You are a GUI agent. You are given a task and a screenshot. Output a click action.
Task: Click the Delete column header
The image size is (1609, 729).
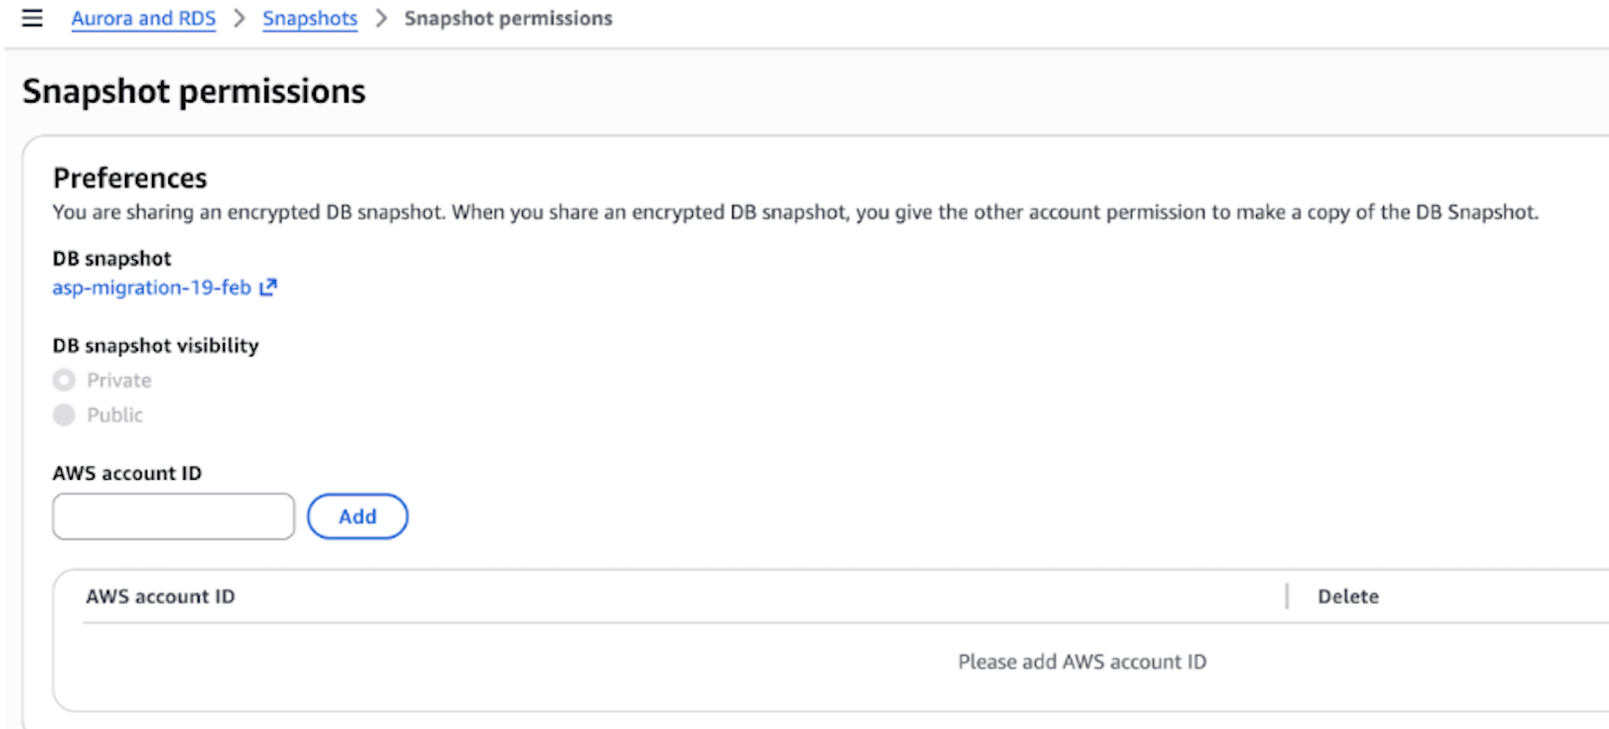(x=1348, y=597)
